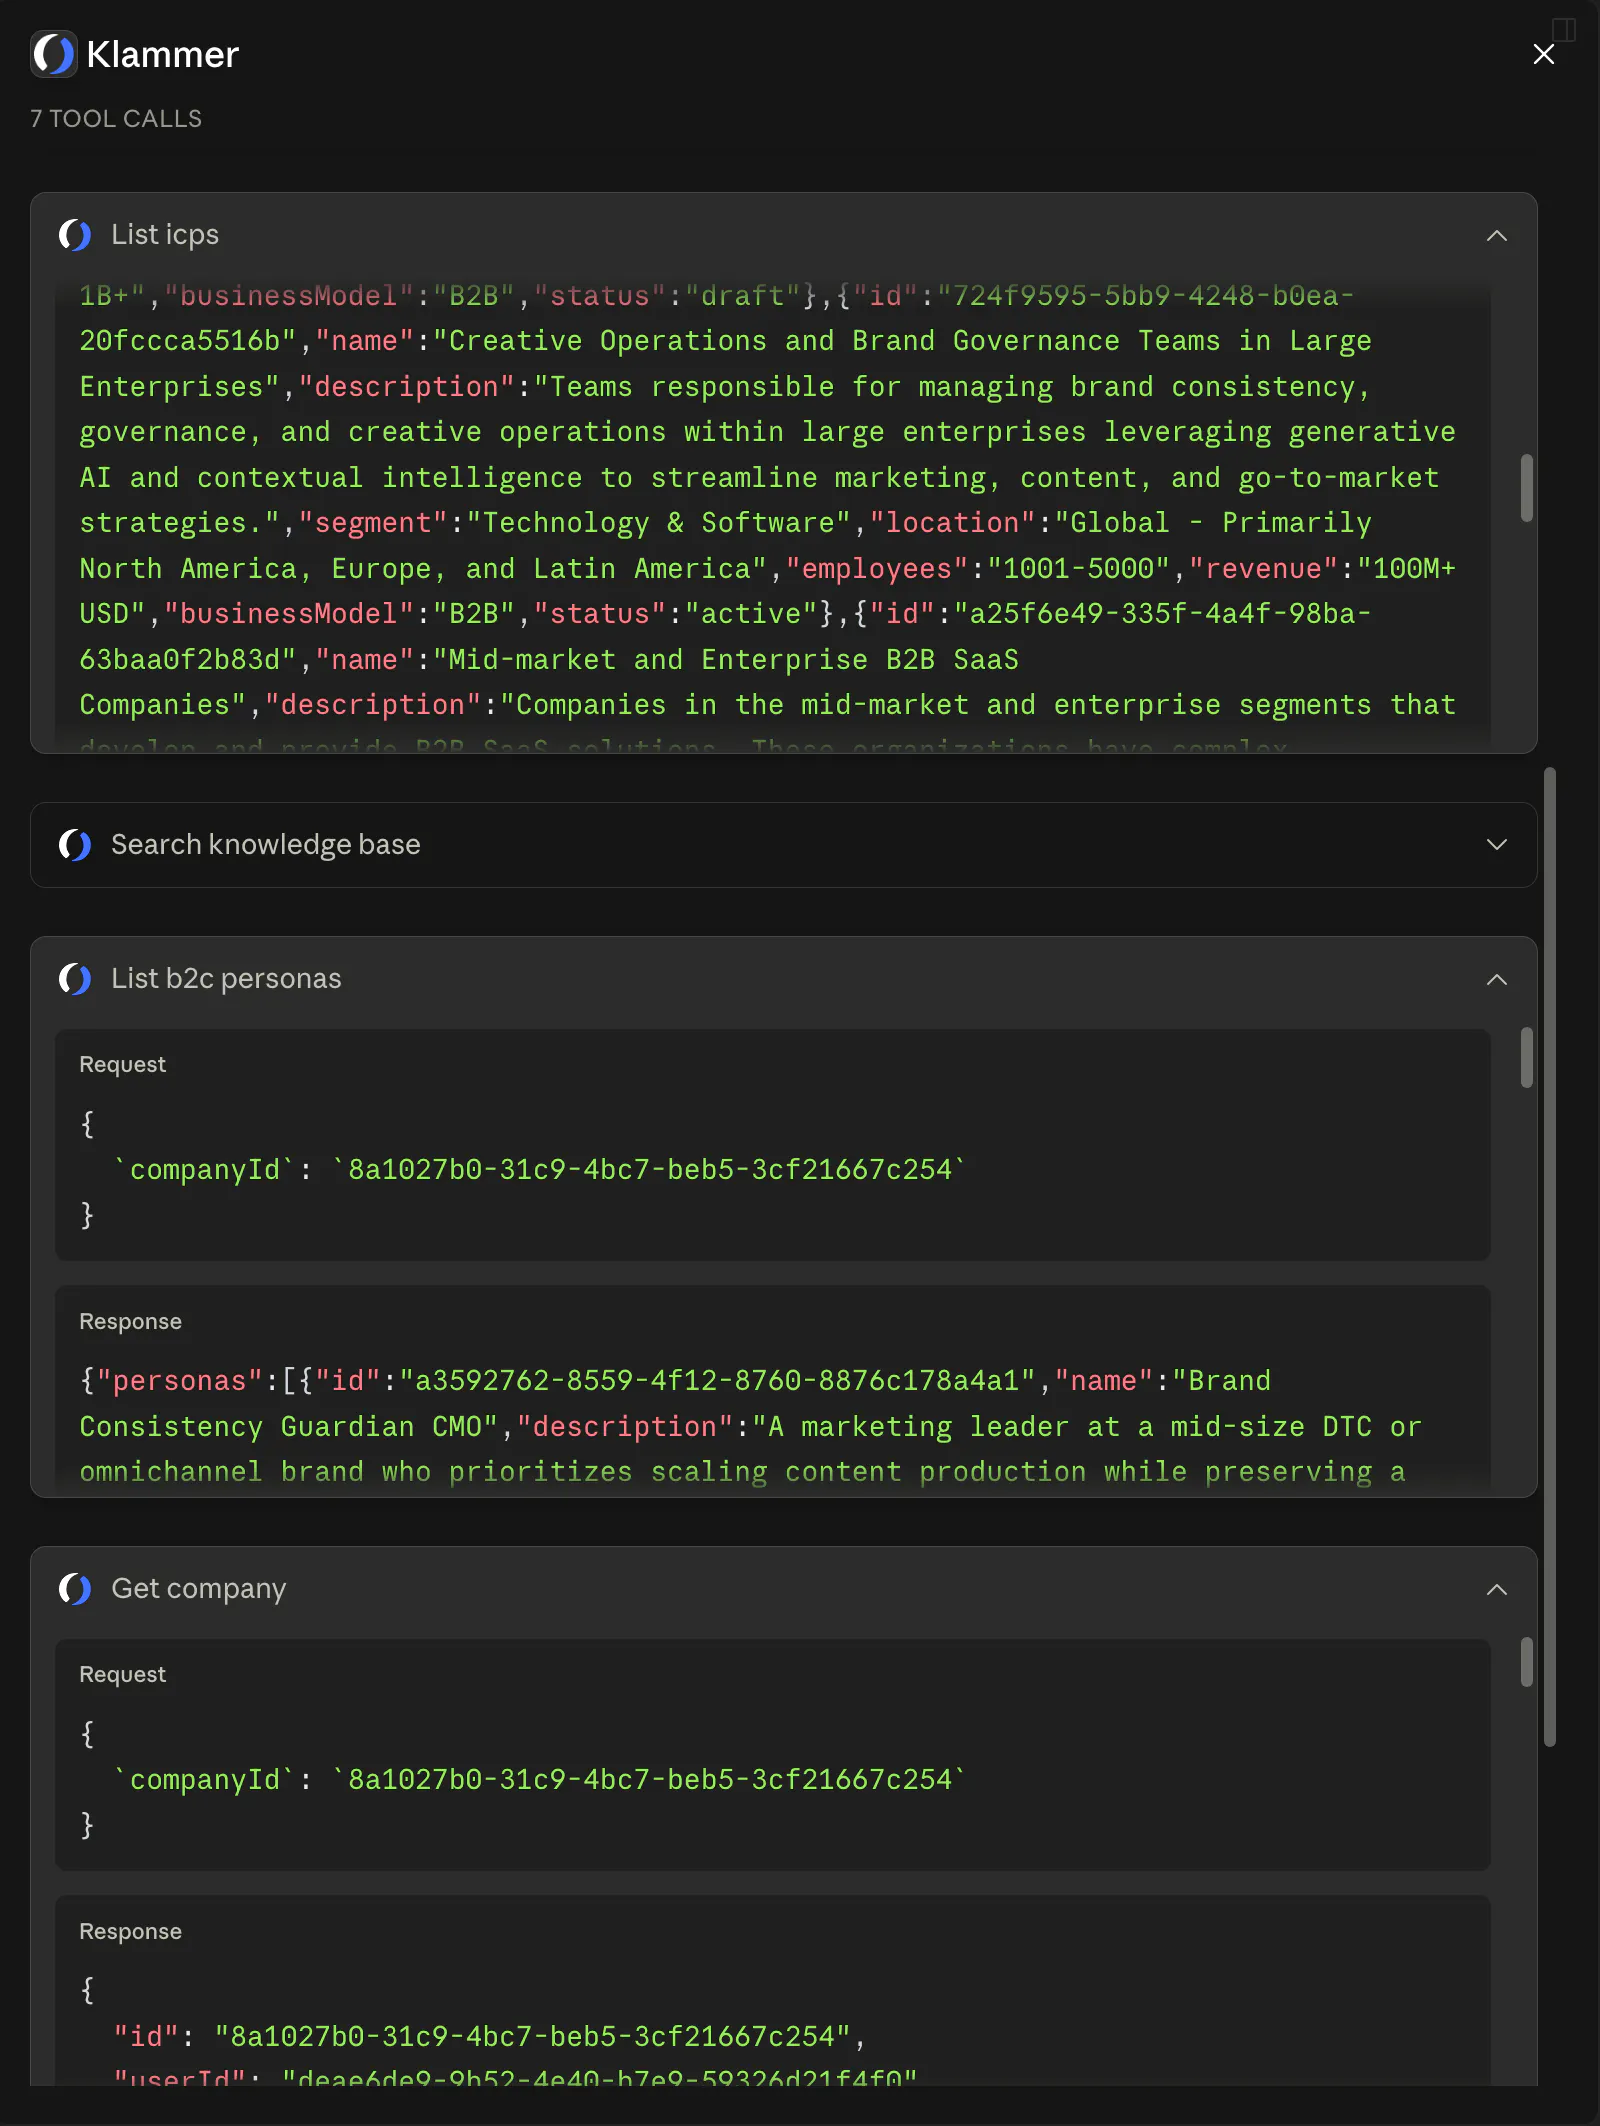The width and height of the screenshot is (1600, 2126).
Task: Click the List icps response scrollbar
Action: (x=1526, y=488)
